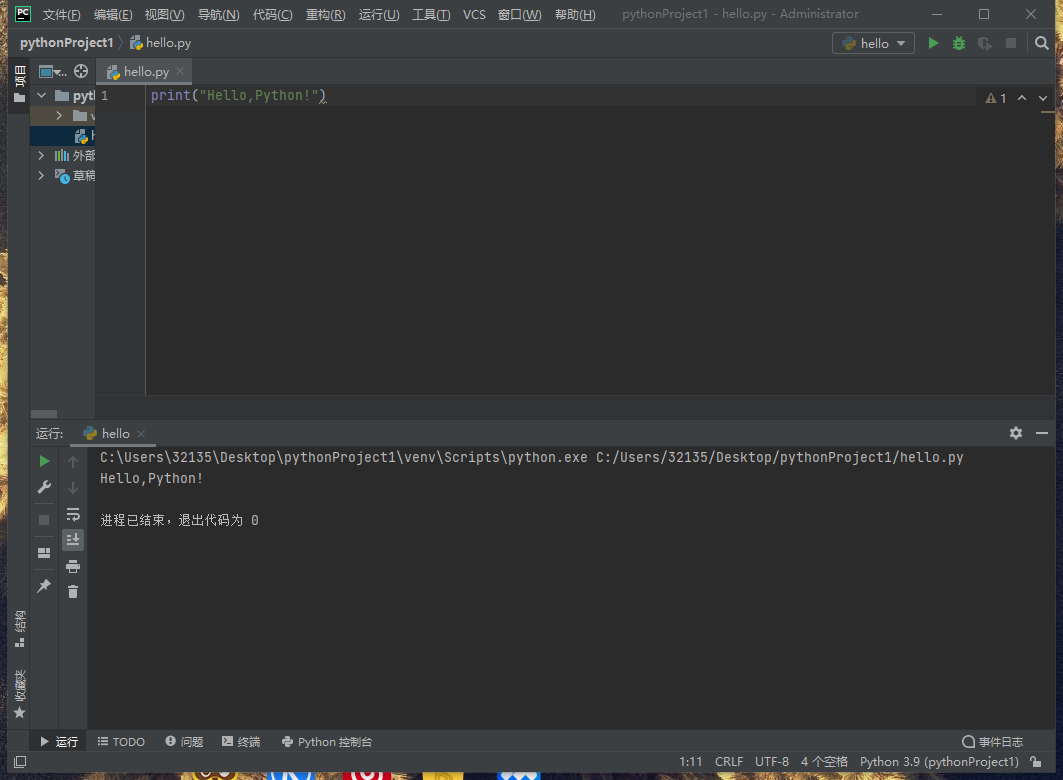Close the hello.py editor tab
Image resolution: width=1063 pixels, height=780 pixels.
tap(180, 71)
